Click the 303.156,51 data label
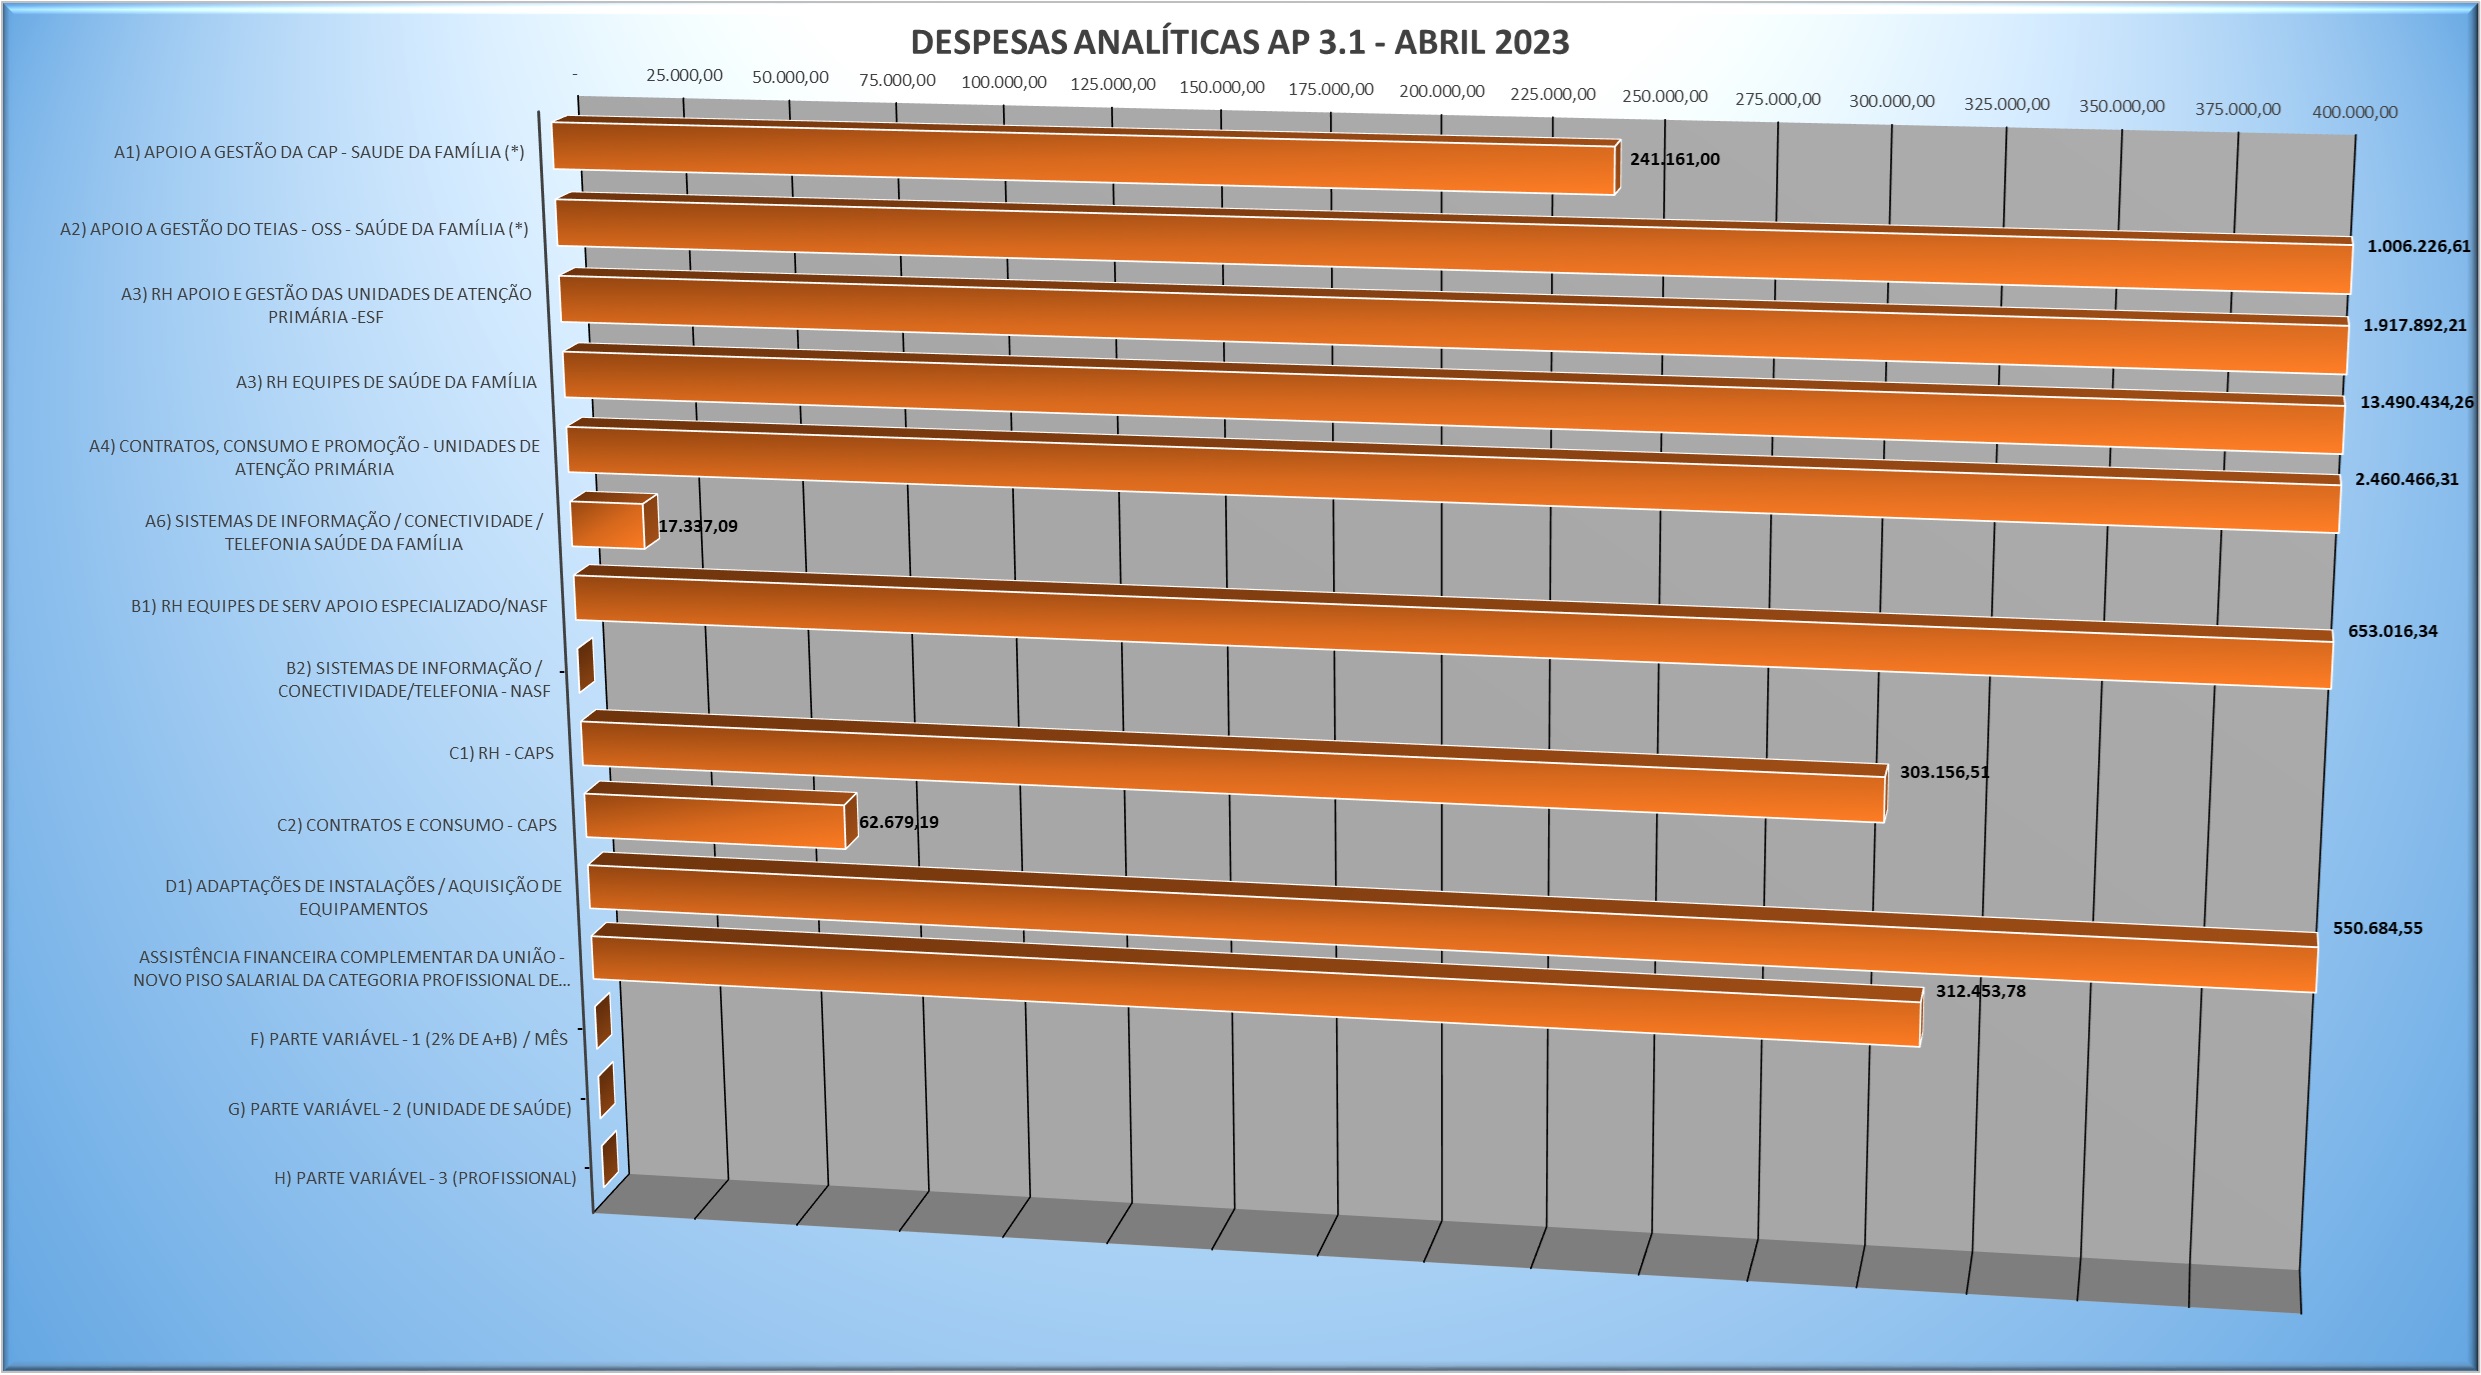 pyautogui.click(x=1944, y=772)
